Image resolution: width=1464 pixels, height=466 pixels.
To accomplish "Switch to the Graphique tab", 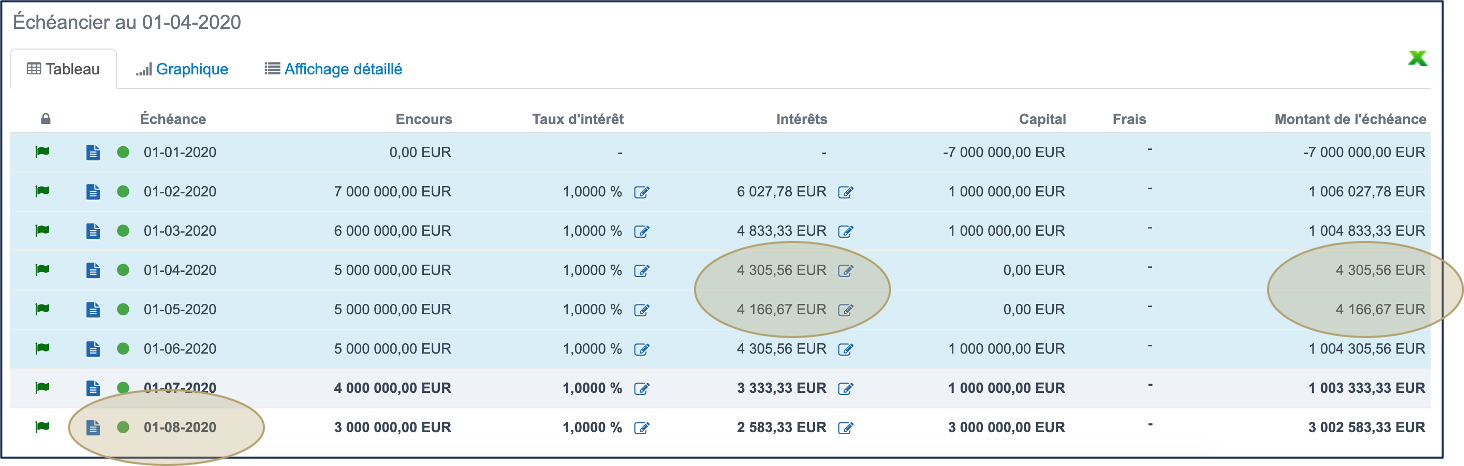I will (x=183, y=69).
